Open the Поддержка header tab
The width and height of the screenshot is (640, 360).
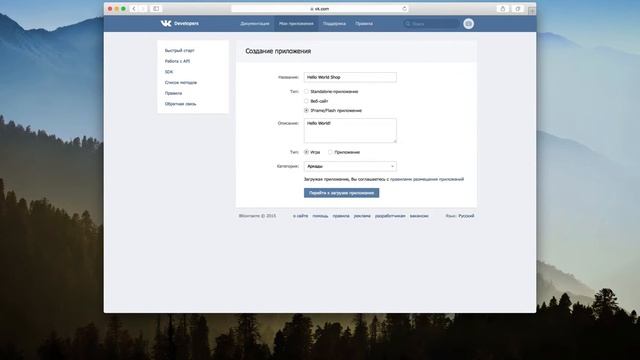(x=334, y=24)
